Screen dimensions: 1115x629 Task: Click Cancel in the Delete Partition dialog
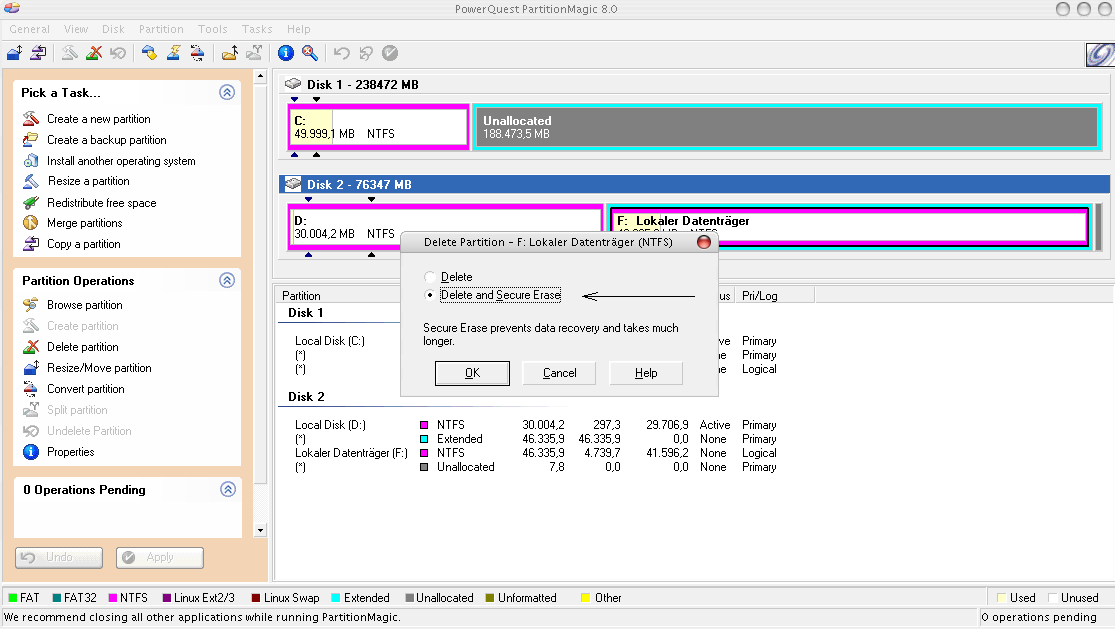pyautogui.click(x=560, y=373)
